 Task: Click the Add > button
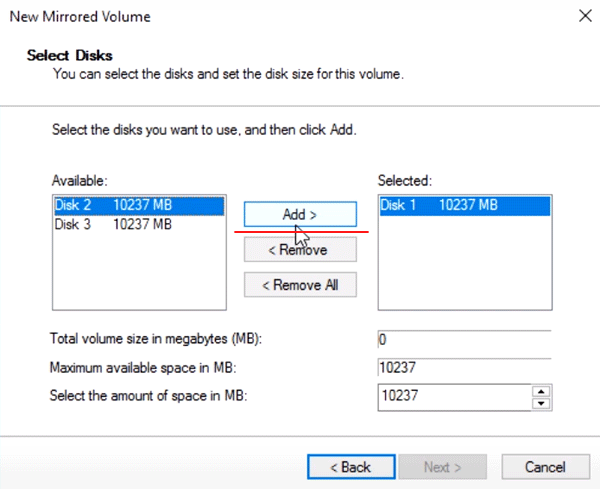(x=300, y=214)
